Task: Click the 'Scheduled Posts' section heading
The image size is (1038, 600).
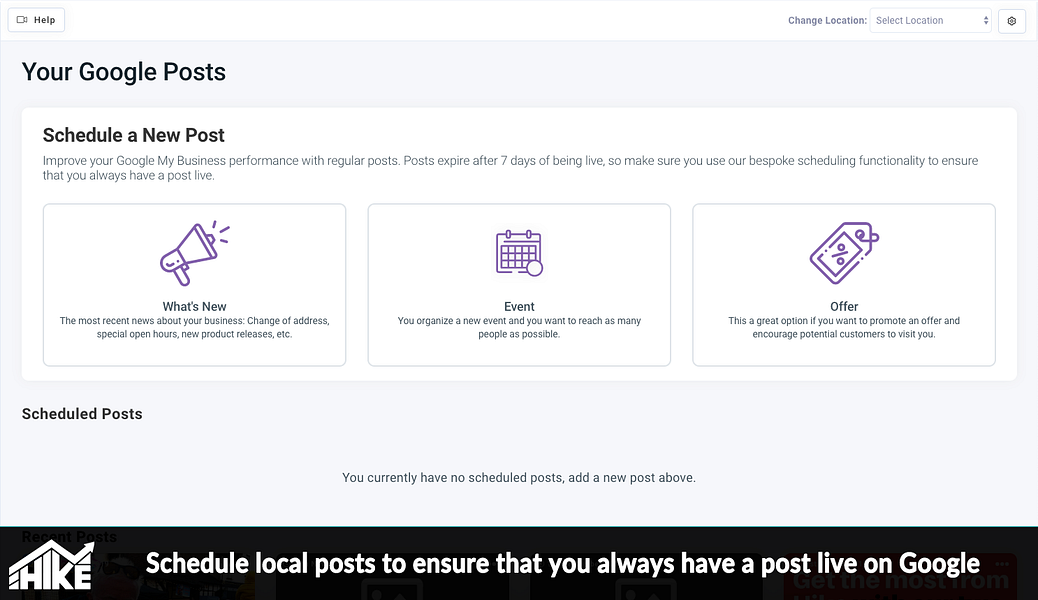Action: point(82,414)
